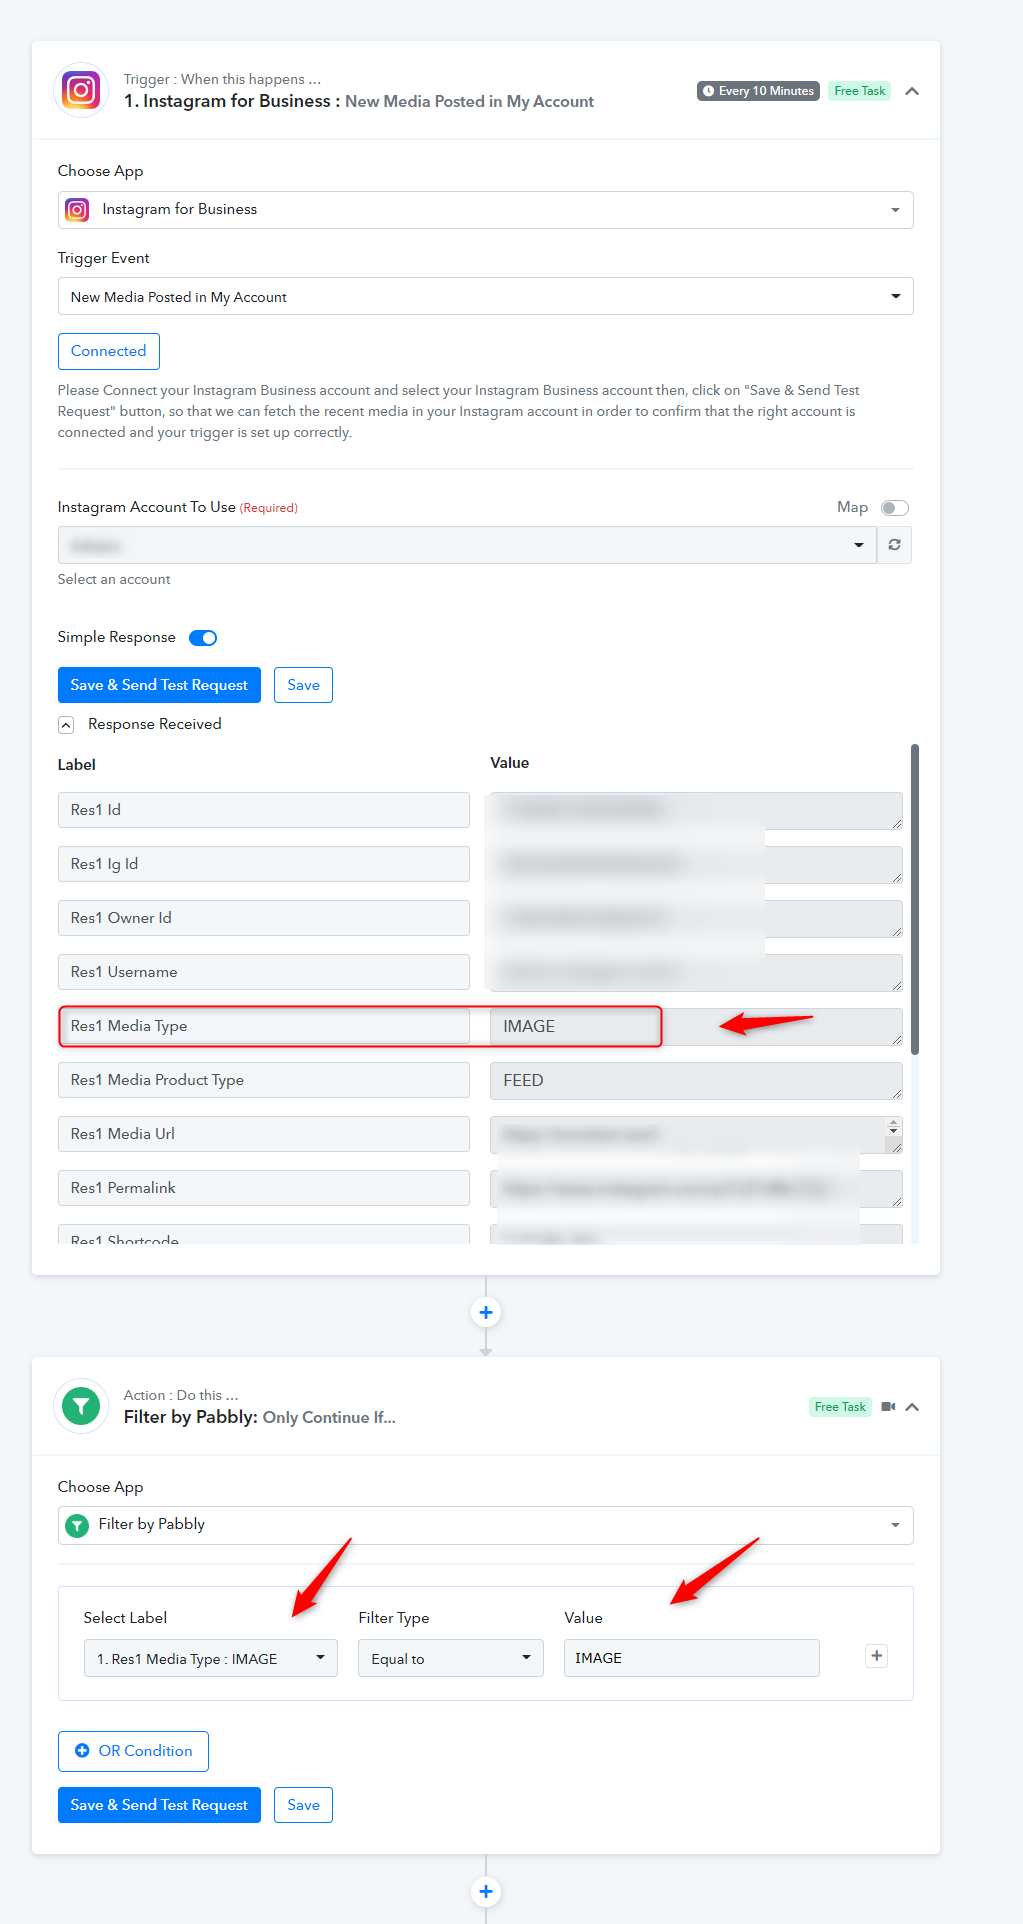
Task: Click Save button in the trigger step
Action: tap(303, 685)
